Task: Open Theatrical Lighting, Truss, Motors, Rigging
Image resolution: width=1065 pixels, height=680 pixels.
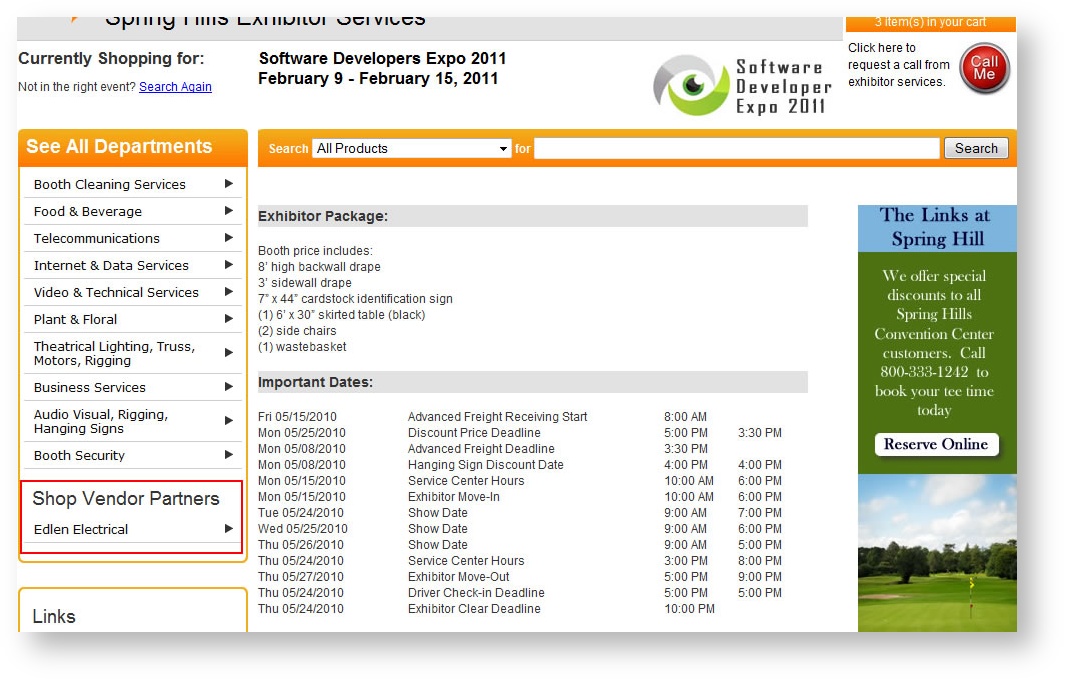Action: tap(114, 353)
